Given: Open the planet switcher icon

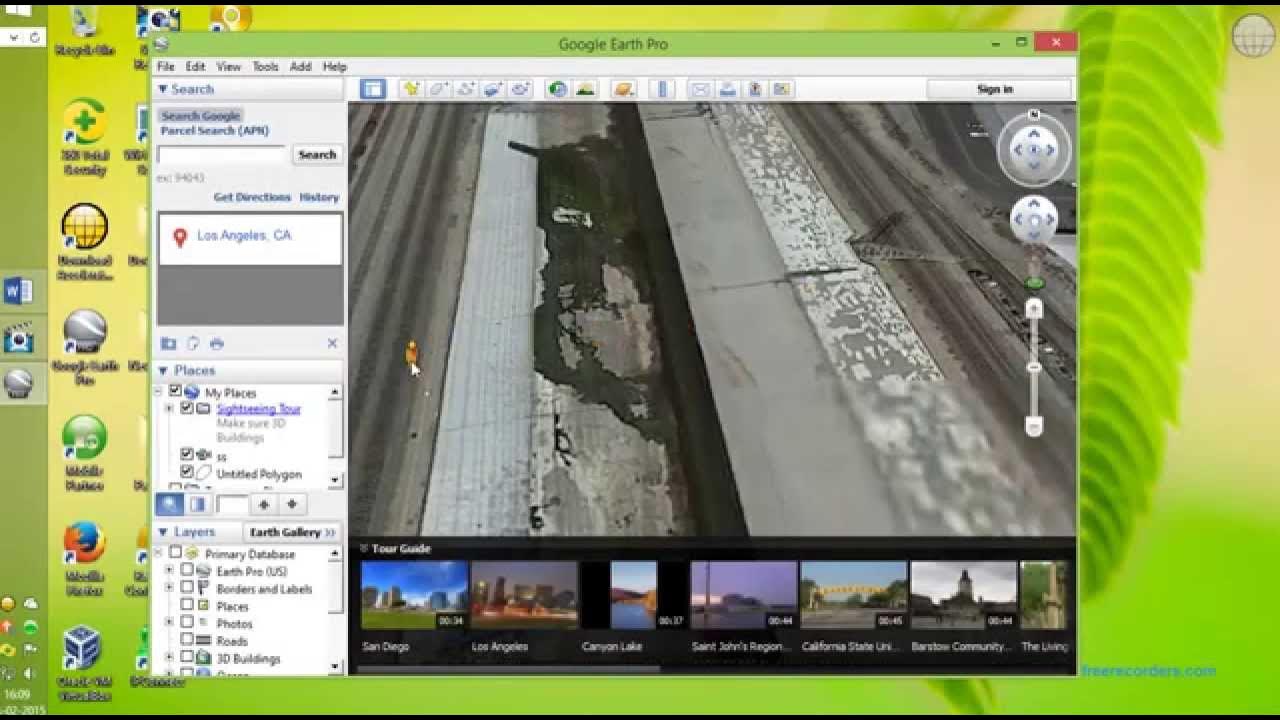Looking at the screenshot, I should point(624,89).
